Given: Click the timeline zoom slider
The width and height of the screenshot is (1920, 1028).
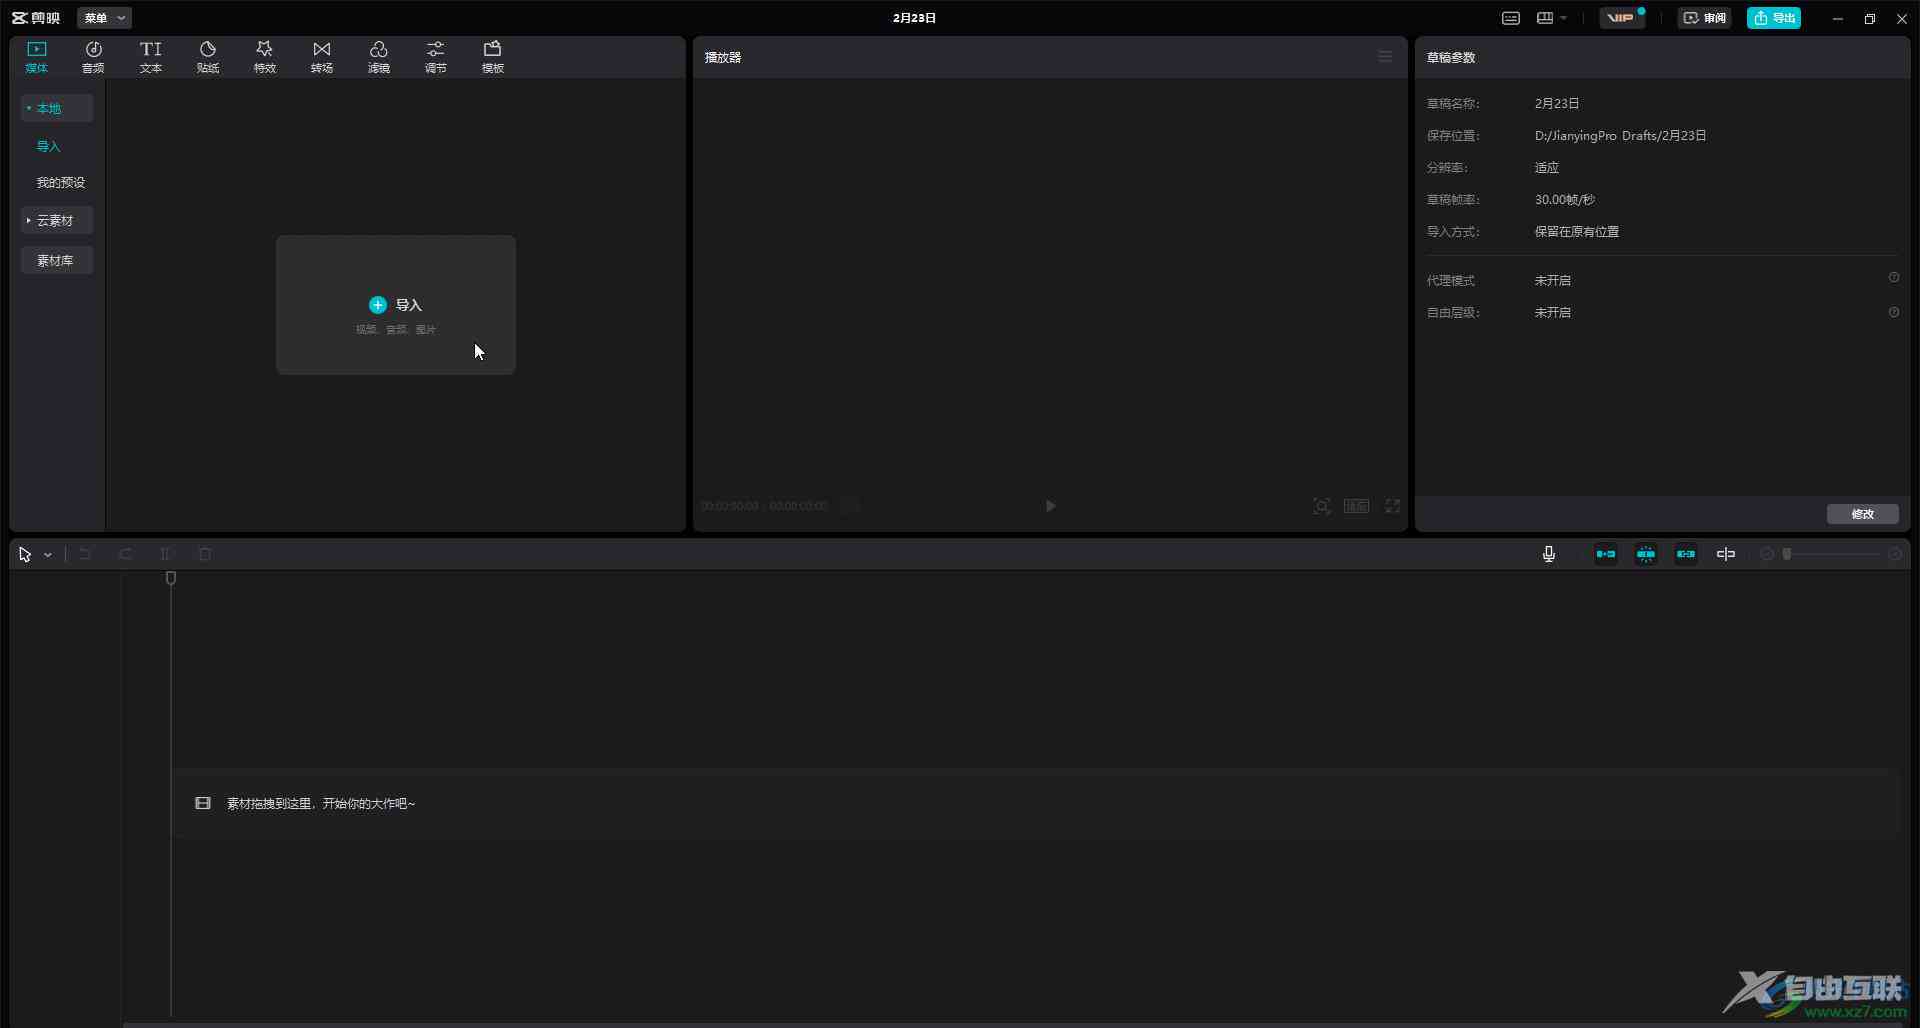Looking at the screenshot, I should [1830, 554].
